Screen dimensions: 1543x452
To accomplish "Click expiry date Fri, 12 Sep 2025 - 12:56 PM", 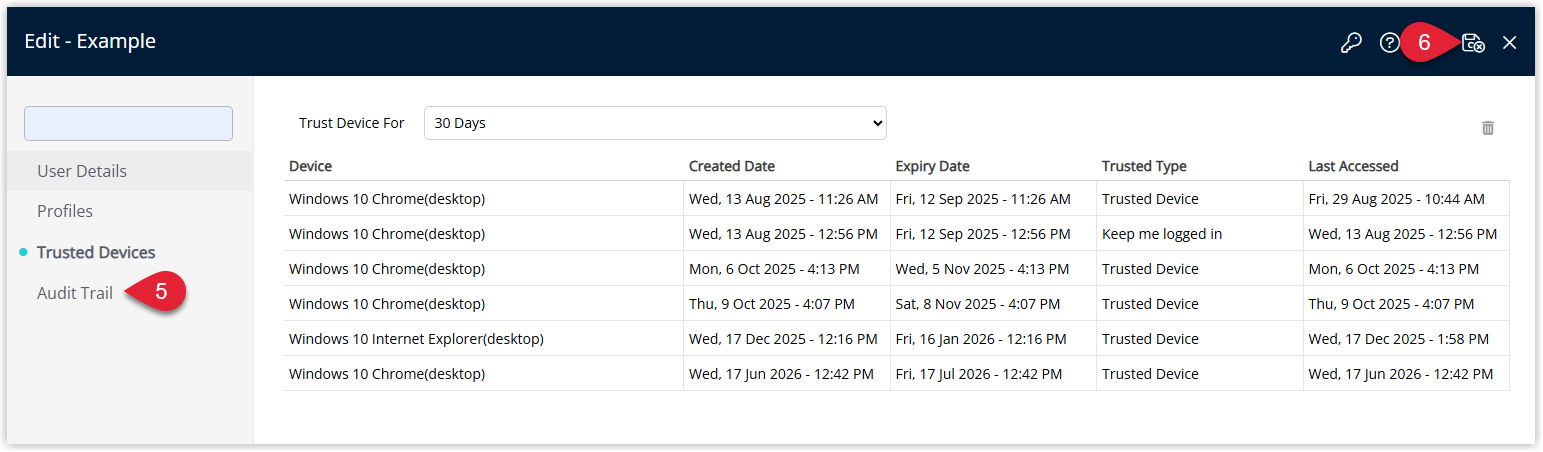I will [x=983, y=234].
